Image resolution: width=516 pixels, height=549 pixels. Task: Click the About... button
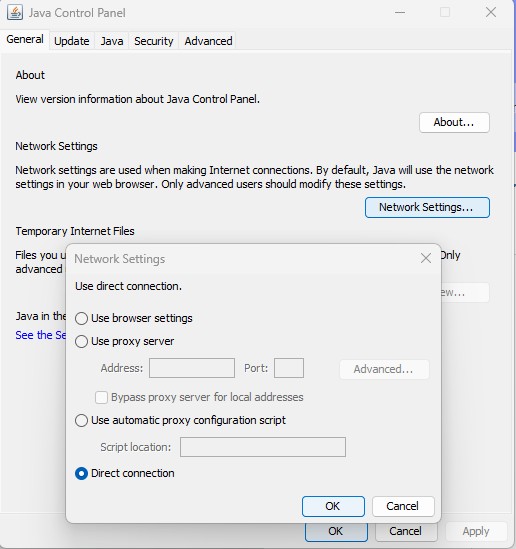point(454,122)
